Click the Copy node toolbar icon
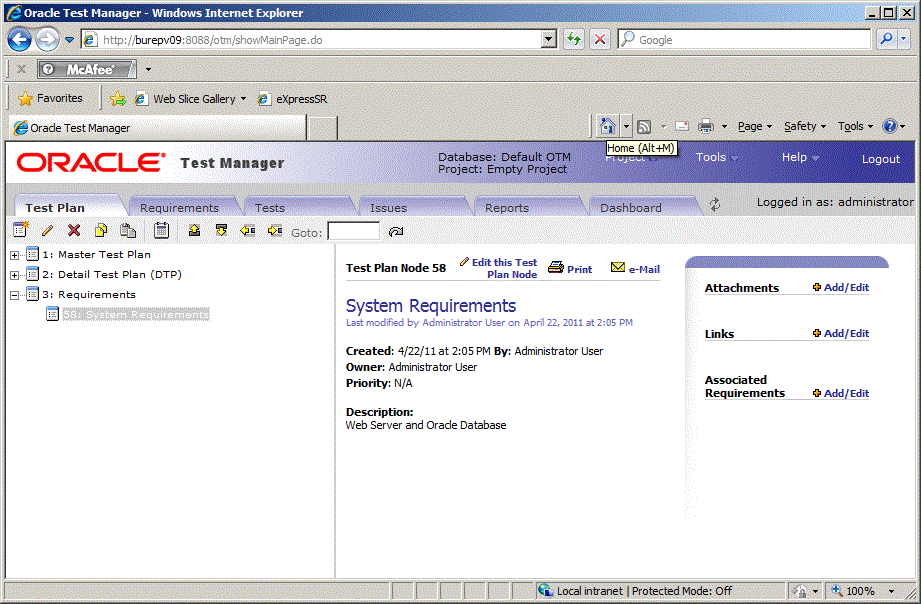The image size is (921, 604). pyautogui.click(x=101, y=230)
